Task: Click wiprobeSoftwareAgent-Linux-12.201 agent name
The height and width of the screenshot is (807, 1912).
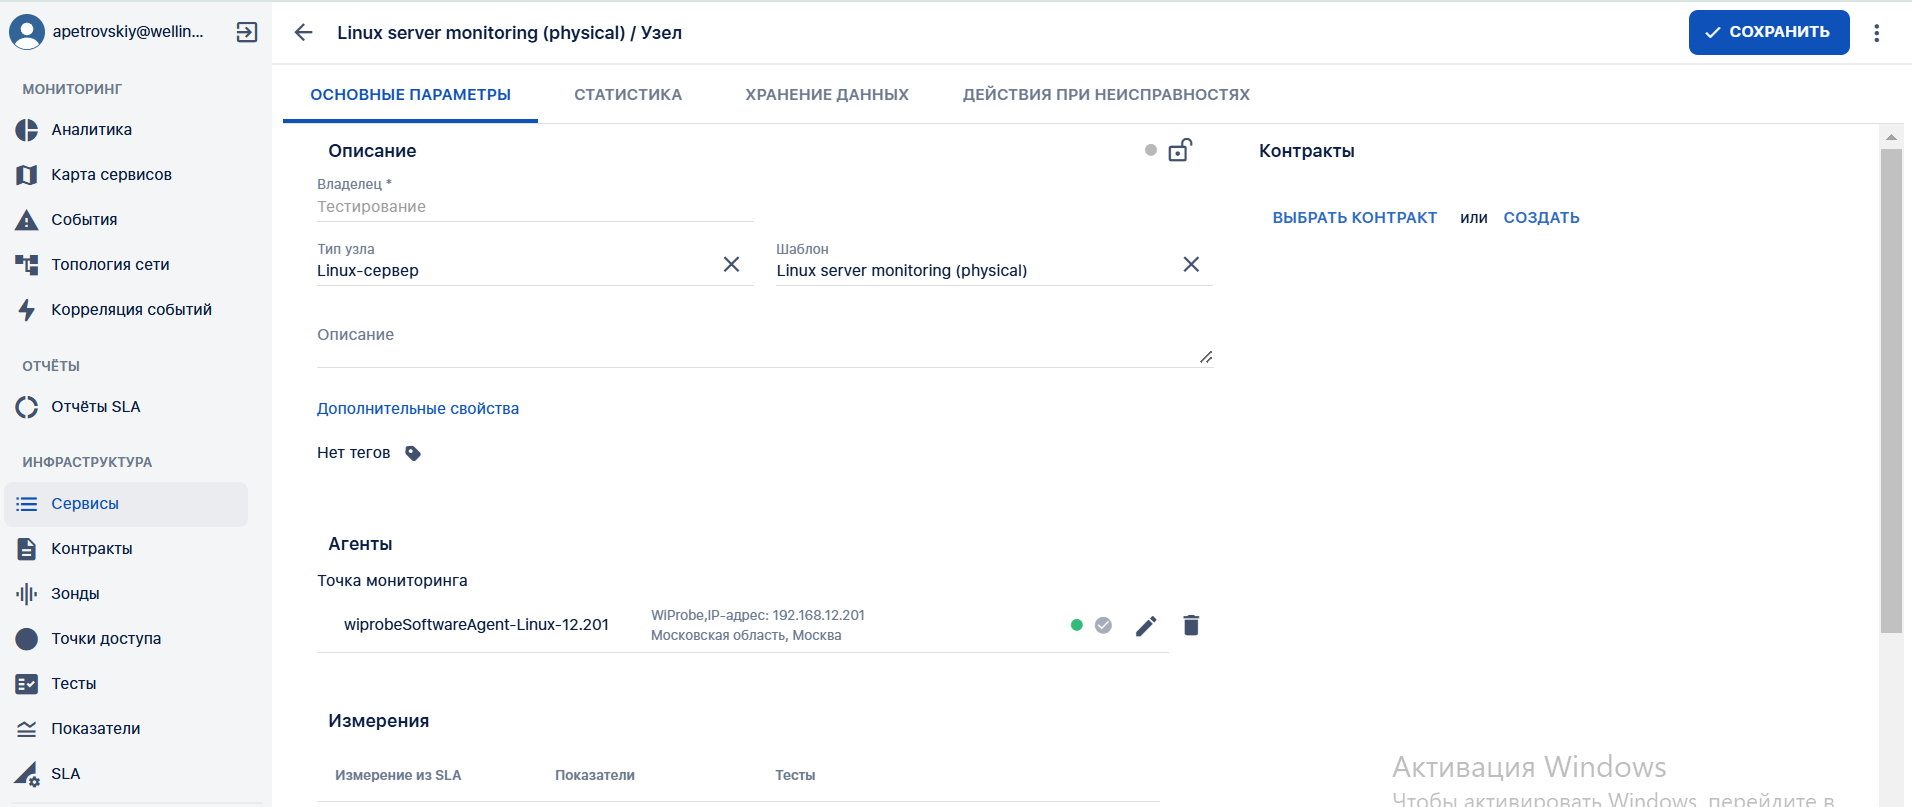Action: 476,625
